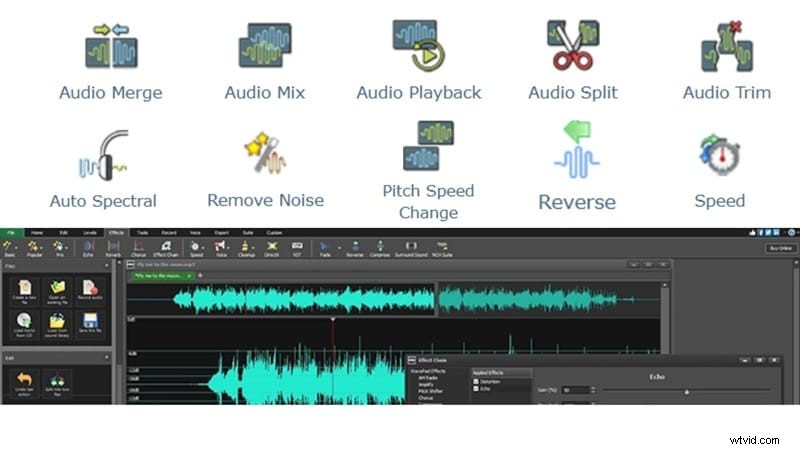Click the Chorus effect toolbar icon
The width and height of the screenshot is (800, 450).
(138, 248)
